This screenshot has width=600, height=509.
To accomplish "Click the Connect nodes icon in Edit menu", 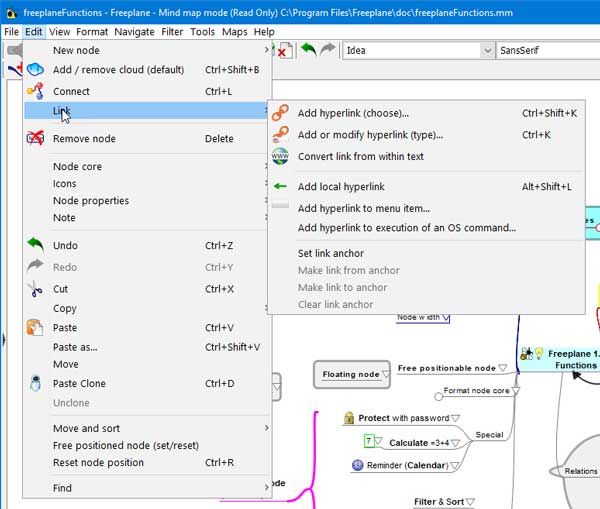I will pyautogui.click(x=35, y=91).
